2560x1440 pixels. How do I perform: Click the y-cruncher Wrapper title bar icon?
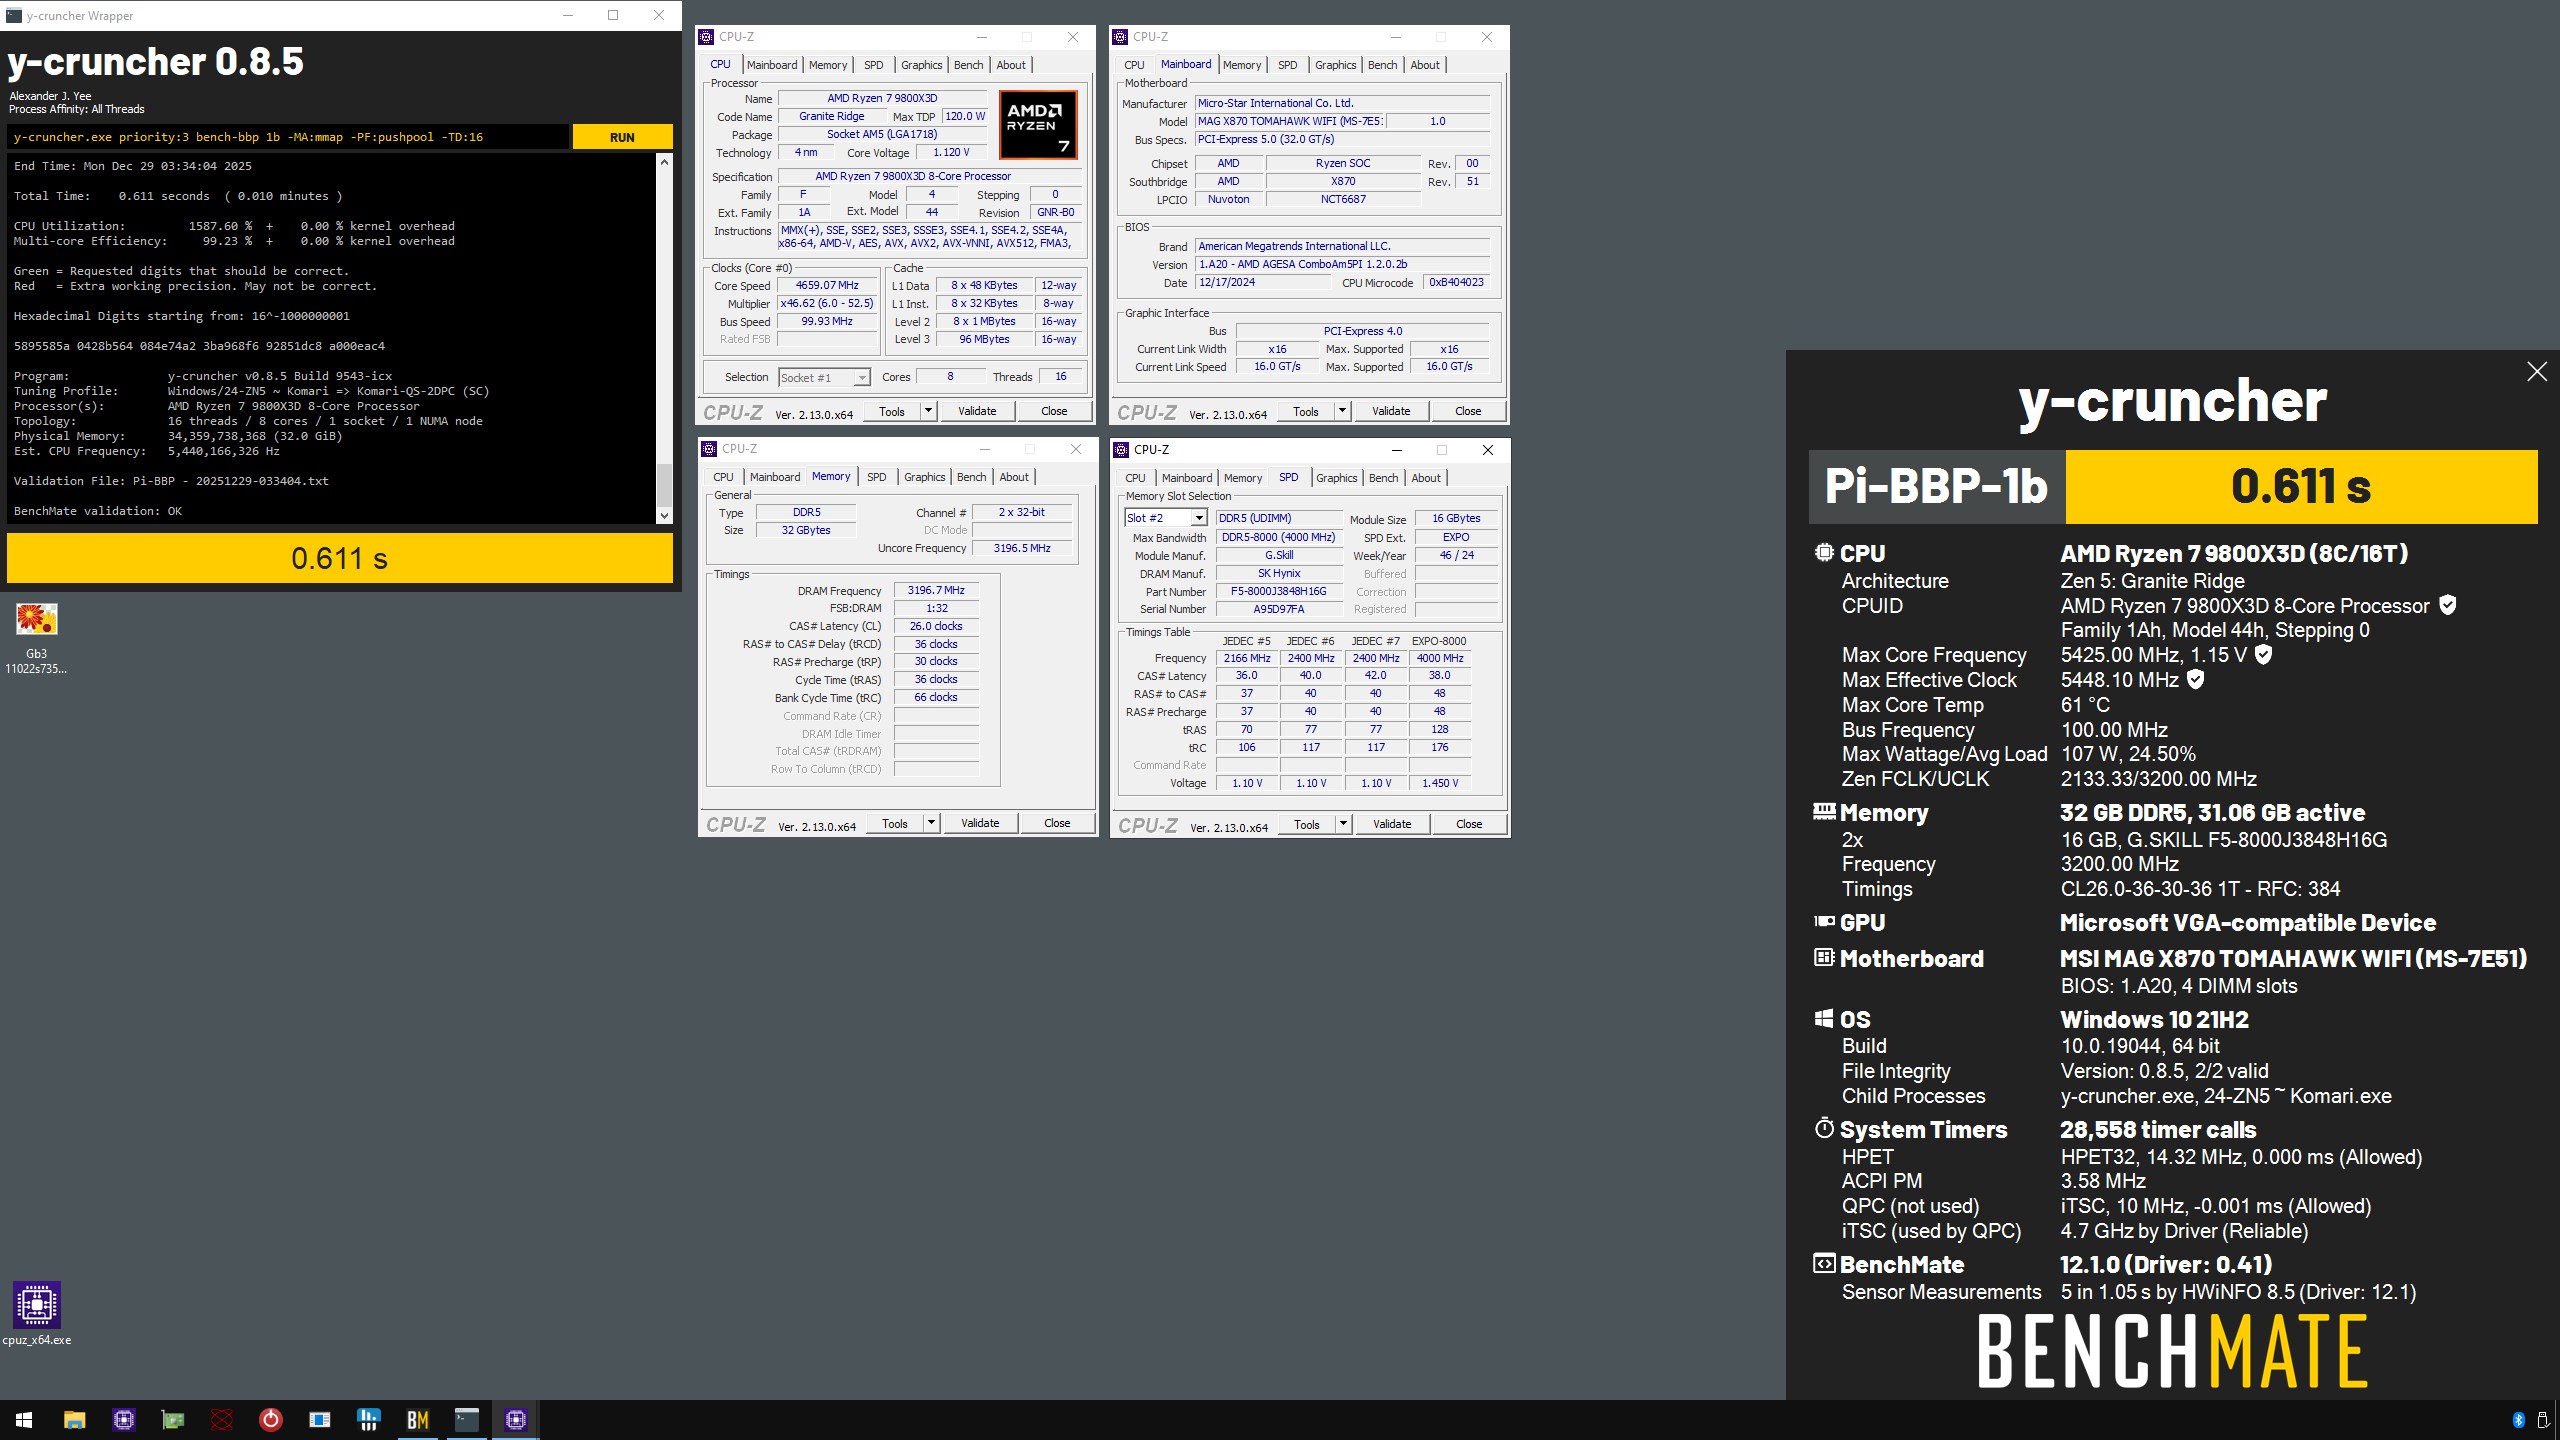pos(13,15)
